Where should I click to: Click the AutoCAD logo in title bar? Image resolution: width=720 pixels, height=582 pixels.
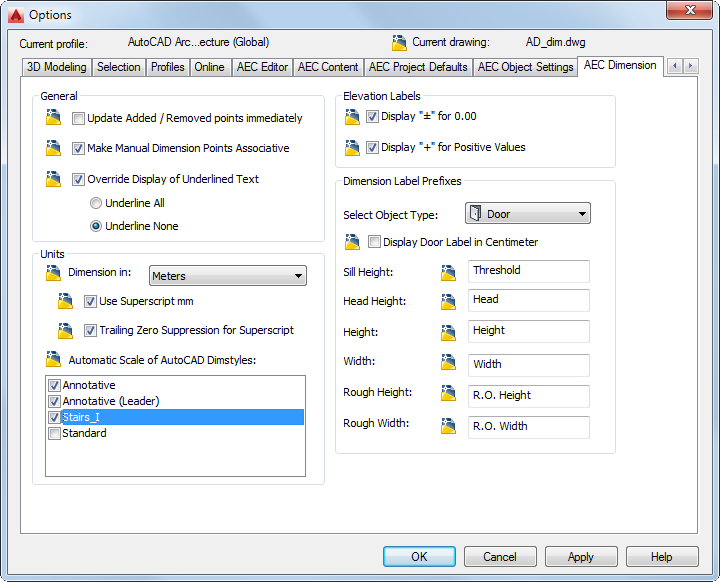16,15
